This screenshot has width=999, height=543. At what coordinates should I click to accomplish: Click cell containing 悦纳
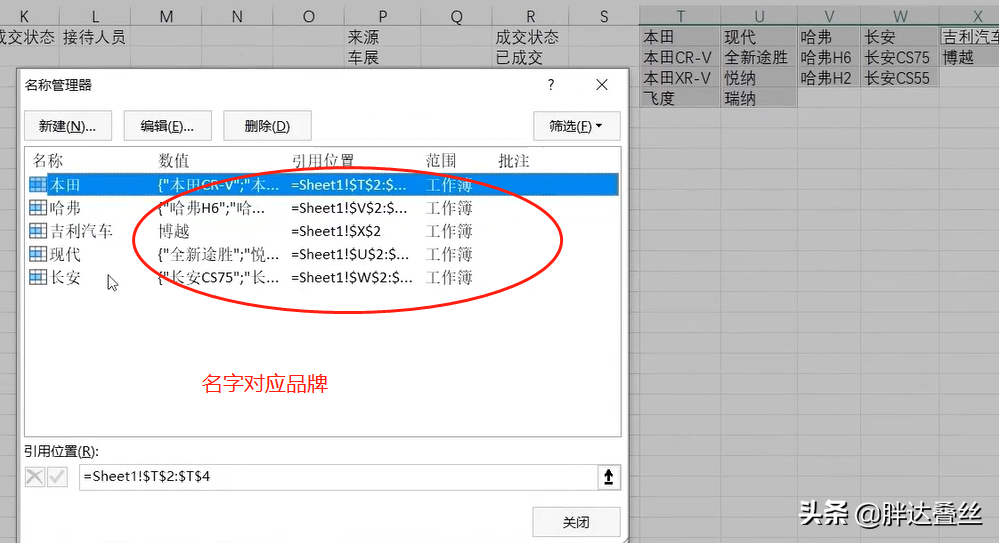pyautogui.click(x=759, y=78)
